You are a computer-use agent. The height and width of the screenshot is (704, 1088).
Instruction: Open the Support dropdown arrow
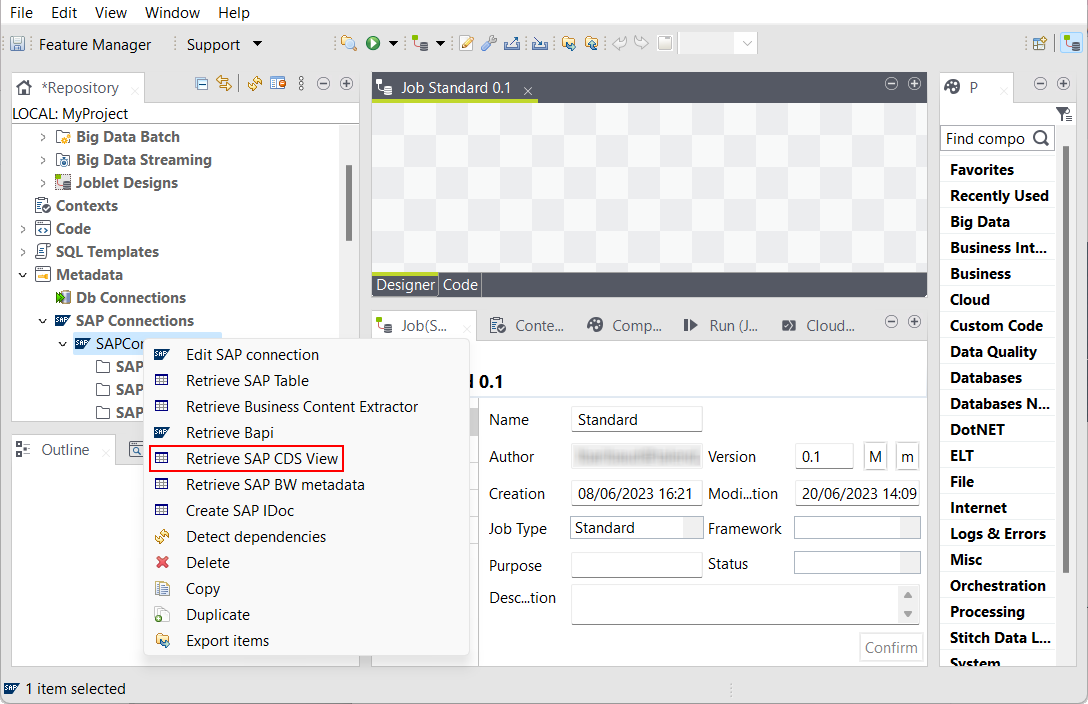(257, 44)
